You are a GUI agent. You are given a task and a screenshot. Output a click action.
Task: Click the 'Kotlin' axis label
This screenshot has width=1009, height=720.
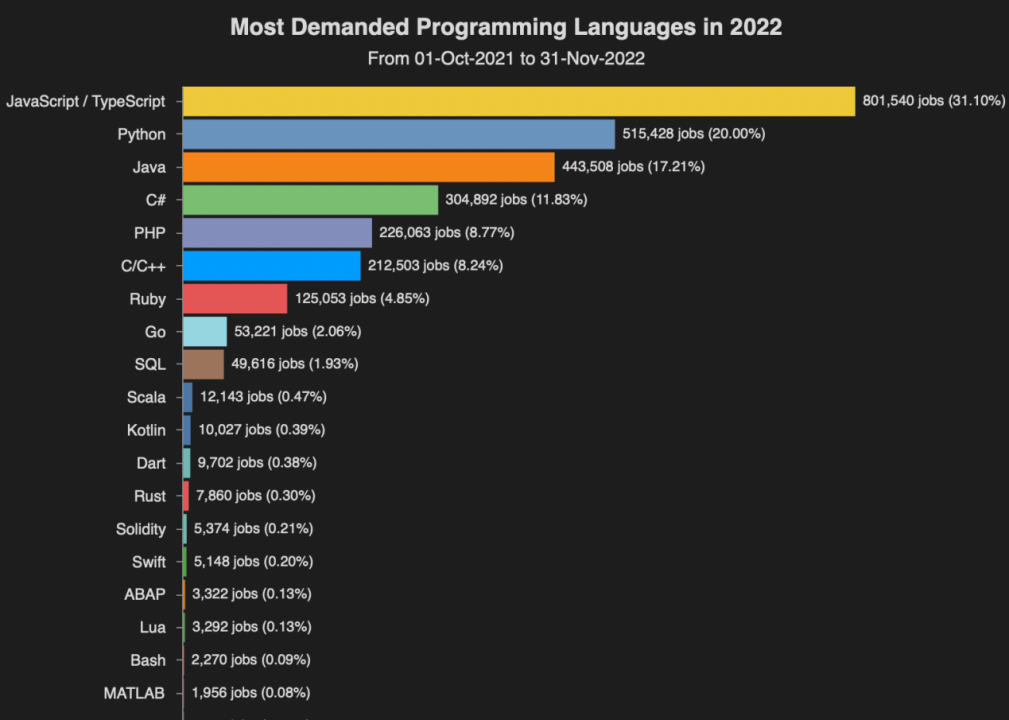click(146, 430)
